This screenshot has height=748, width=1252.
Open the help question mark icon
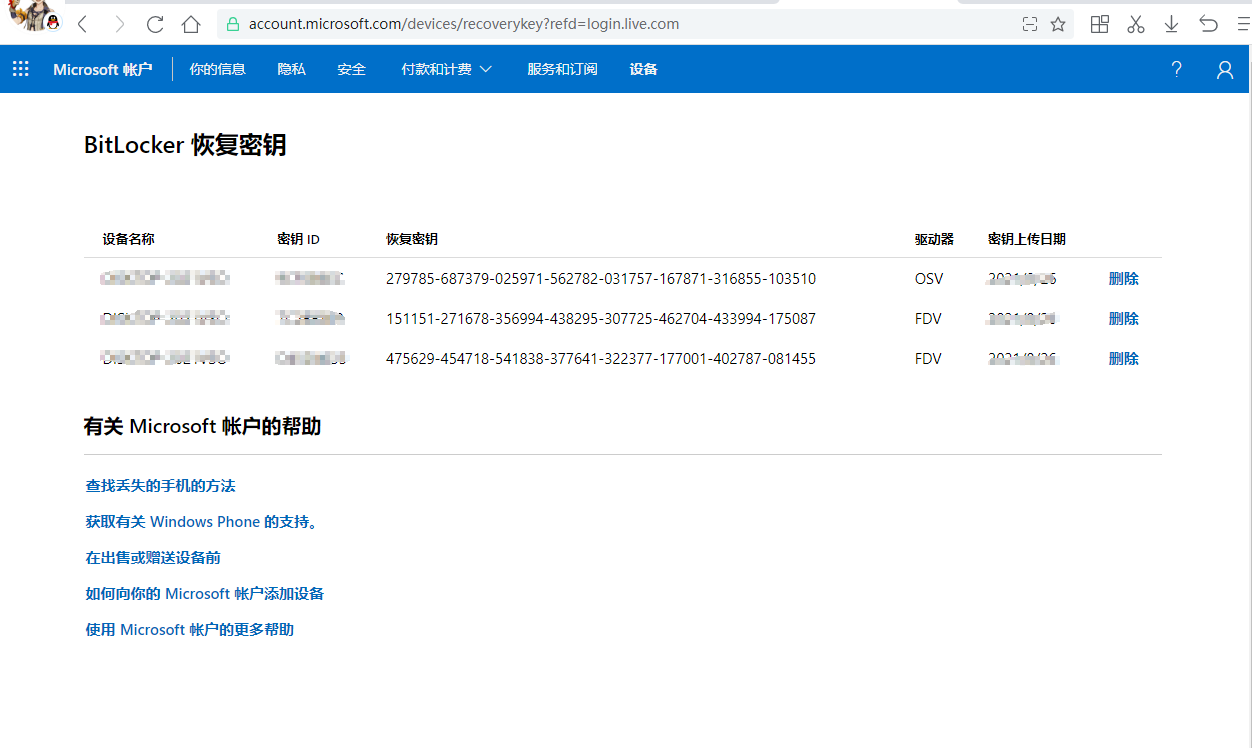(1176, 69)
